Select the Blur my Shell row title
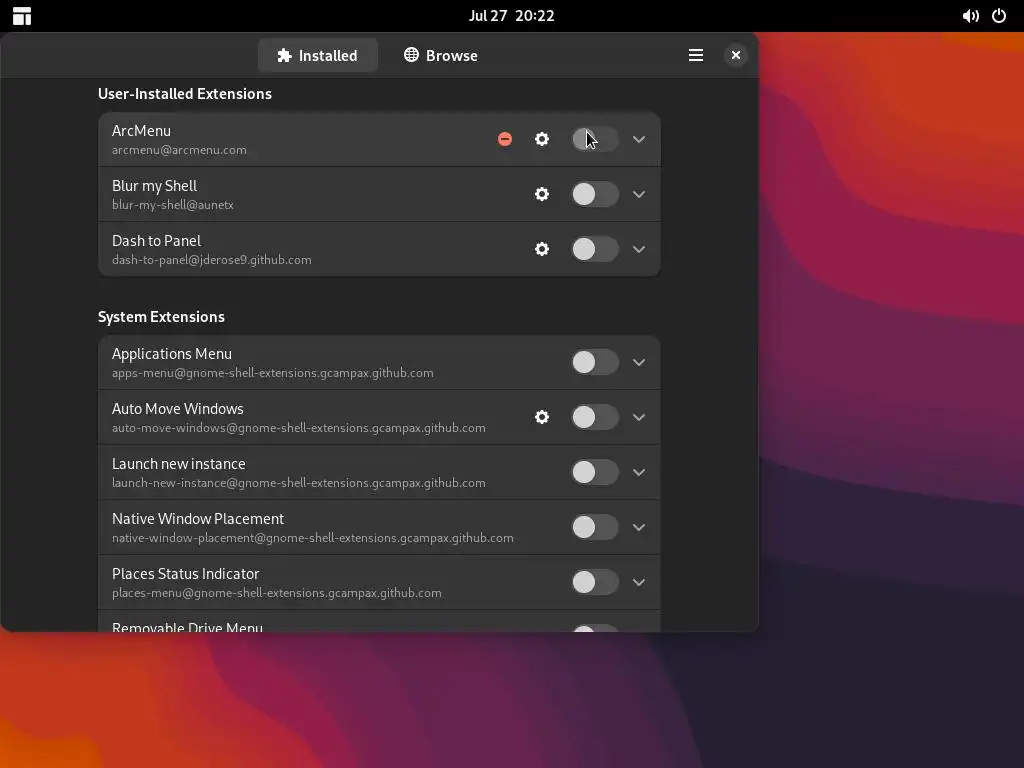Image resolution: width=1024 pixels, height=768 pixels. point(154,186)
